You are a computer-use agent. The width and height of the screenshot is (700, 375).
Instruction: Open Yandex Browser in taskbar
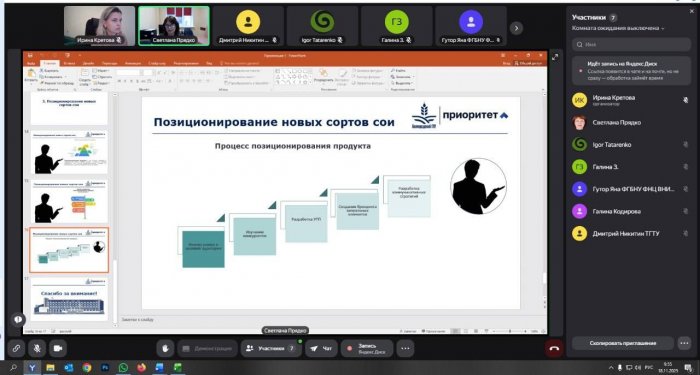point(32,368)
